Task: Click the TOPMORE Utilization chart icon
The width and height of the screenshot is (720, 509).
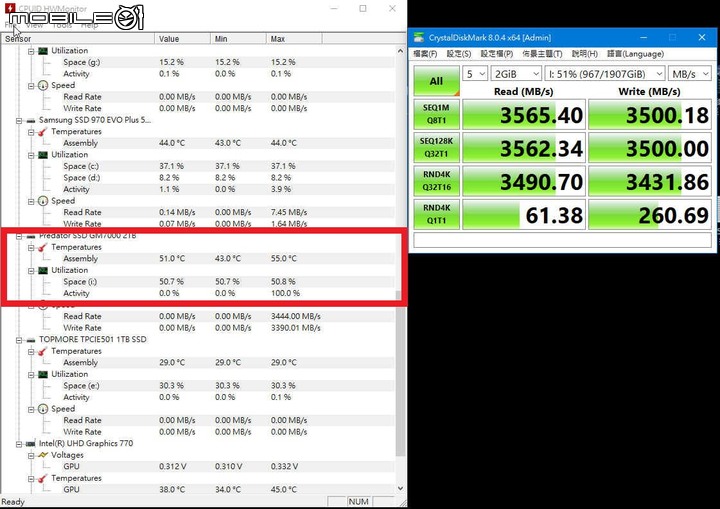Action: (43, 374)
